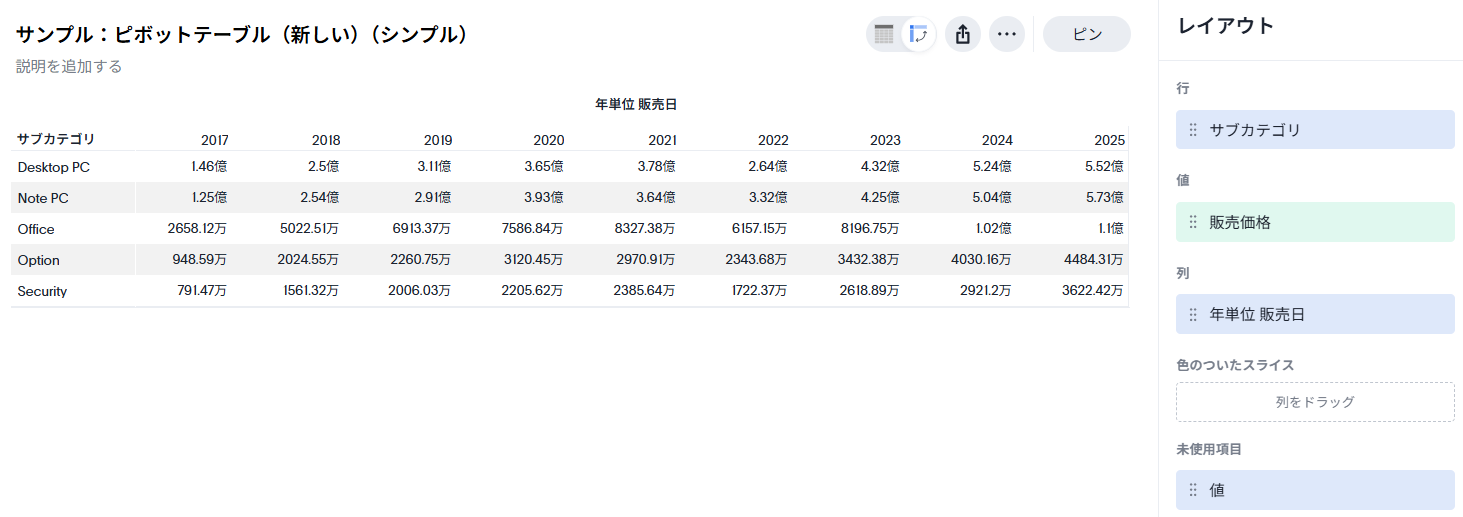
Task: Click the share export icon
Action: (963, 34)
